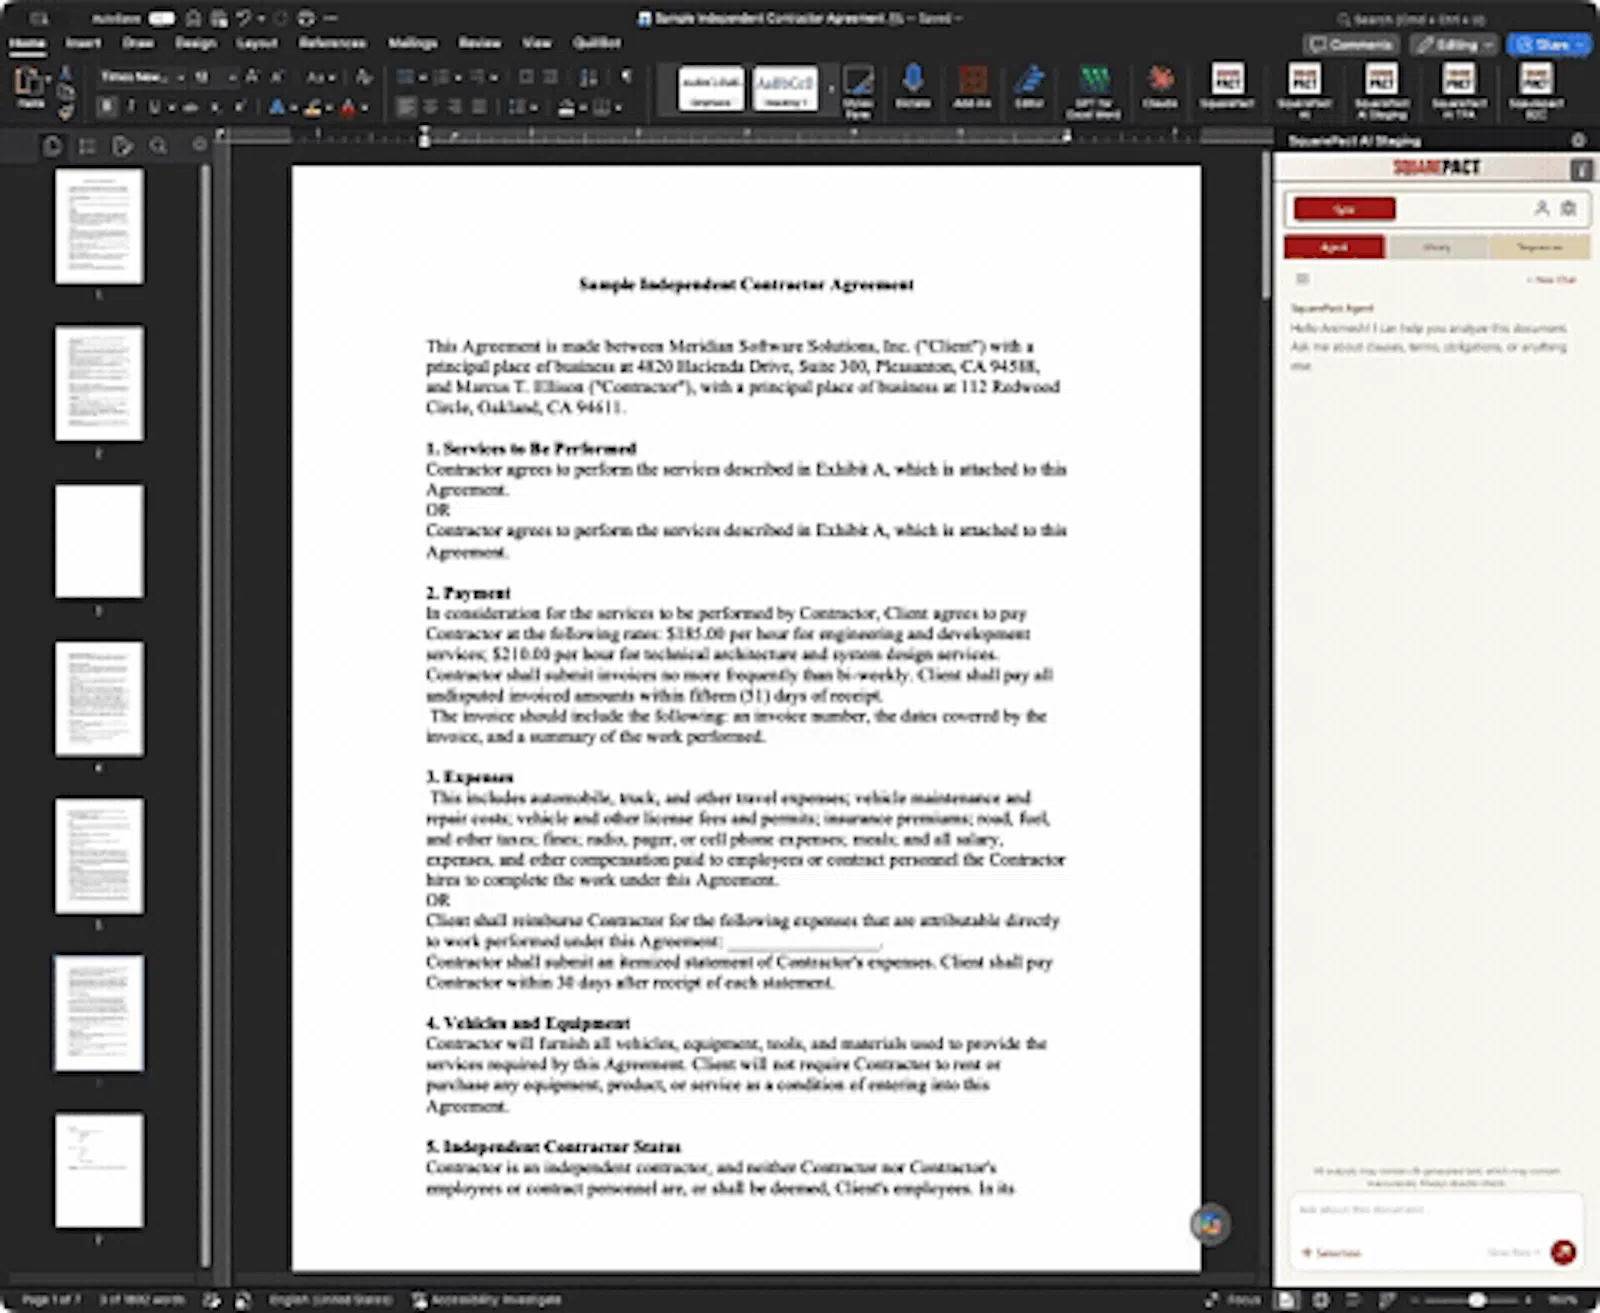1600x1313 pixels.
Task: Align text left toggle
Action: coord(406,107)
